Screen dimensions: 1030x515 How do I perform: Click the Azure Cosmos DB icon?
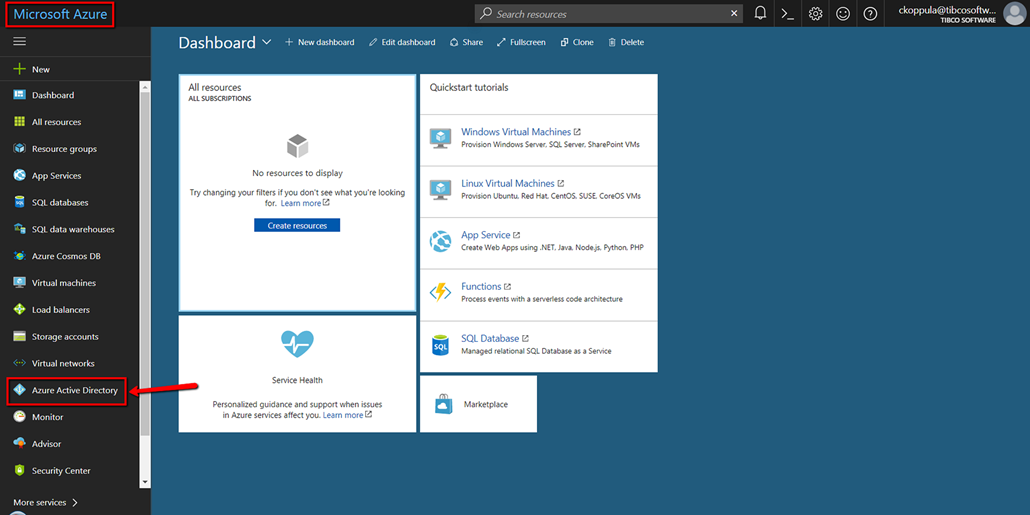(20, 256)
